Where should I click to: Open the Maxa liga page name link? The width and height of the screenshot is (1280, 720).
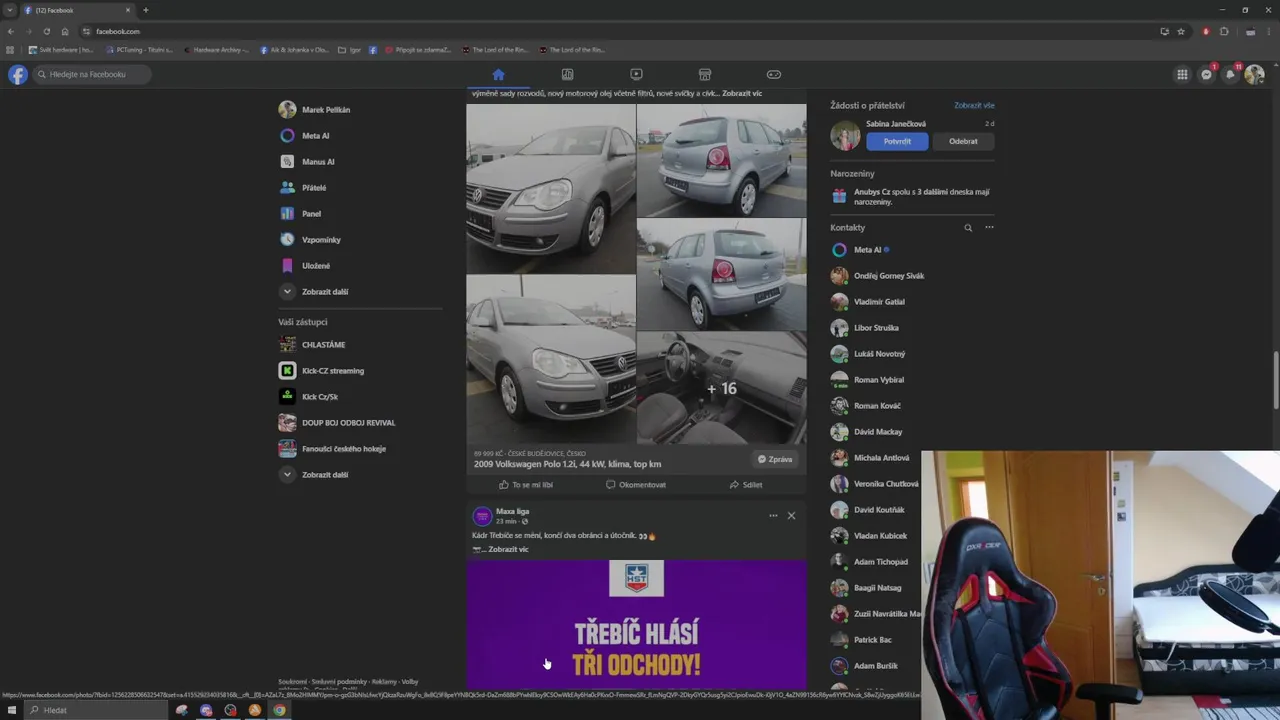point(512,511)
